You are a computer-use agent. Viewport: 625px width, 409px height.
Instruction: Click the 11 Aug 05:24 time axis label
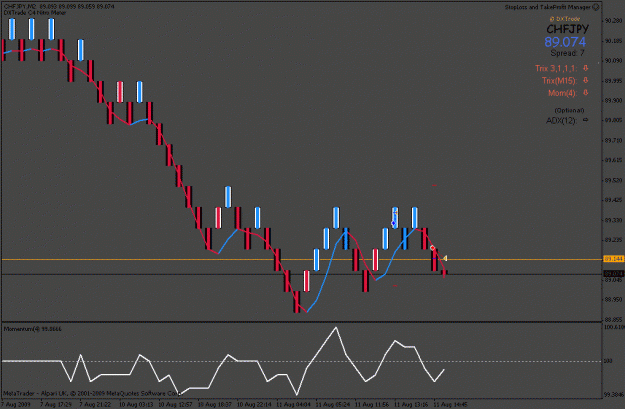click(x=332, y=405)
